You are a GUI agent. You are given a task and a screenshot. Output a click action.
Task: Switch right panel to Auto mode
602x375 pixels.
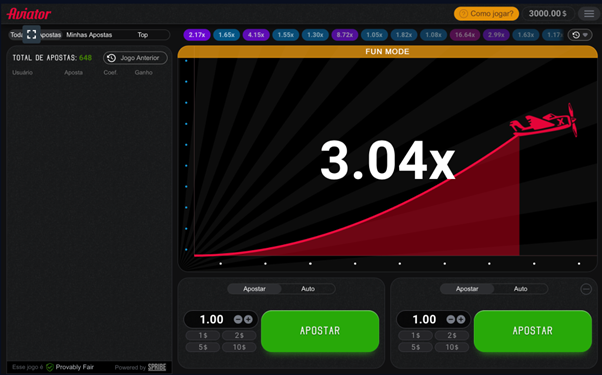521,289
